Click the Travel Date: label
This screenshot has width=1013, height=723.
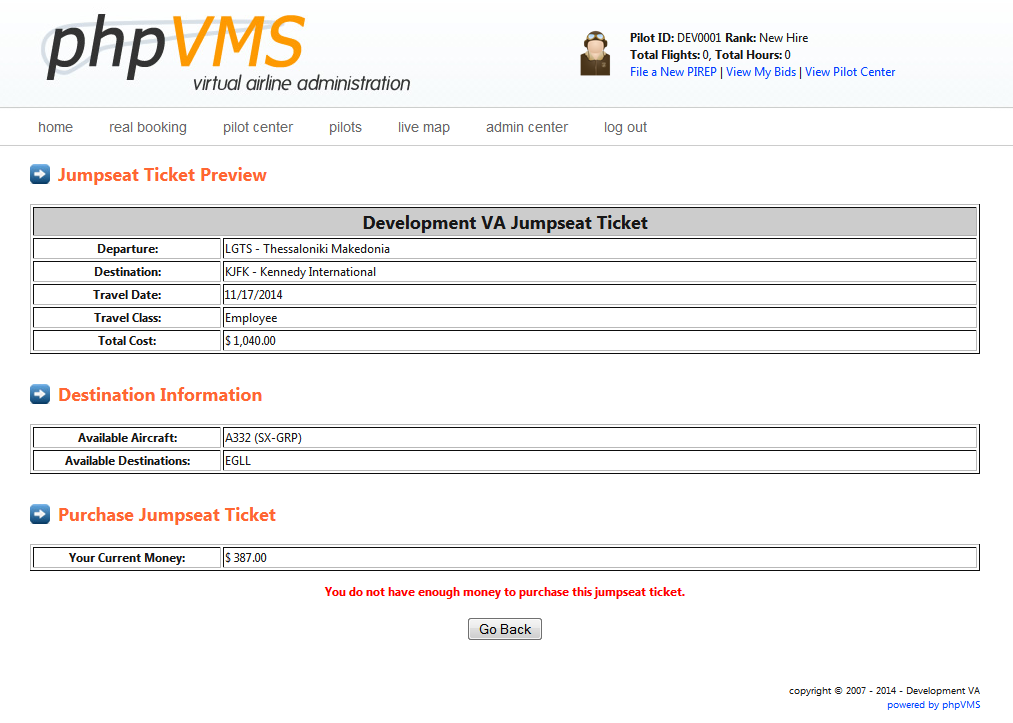(x=127, y=295)
